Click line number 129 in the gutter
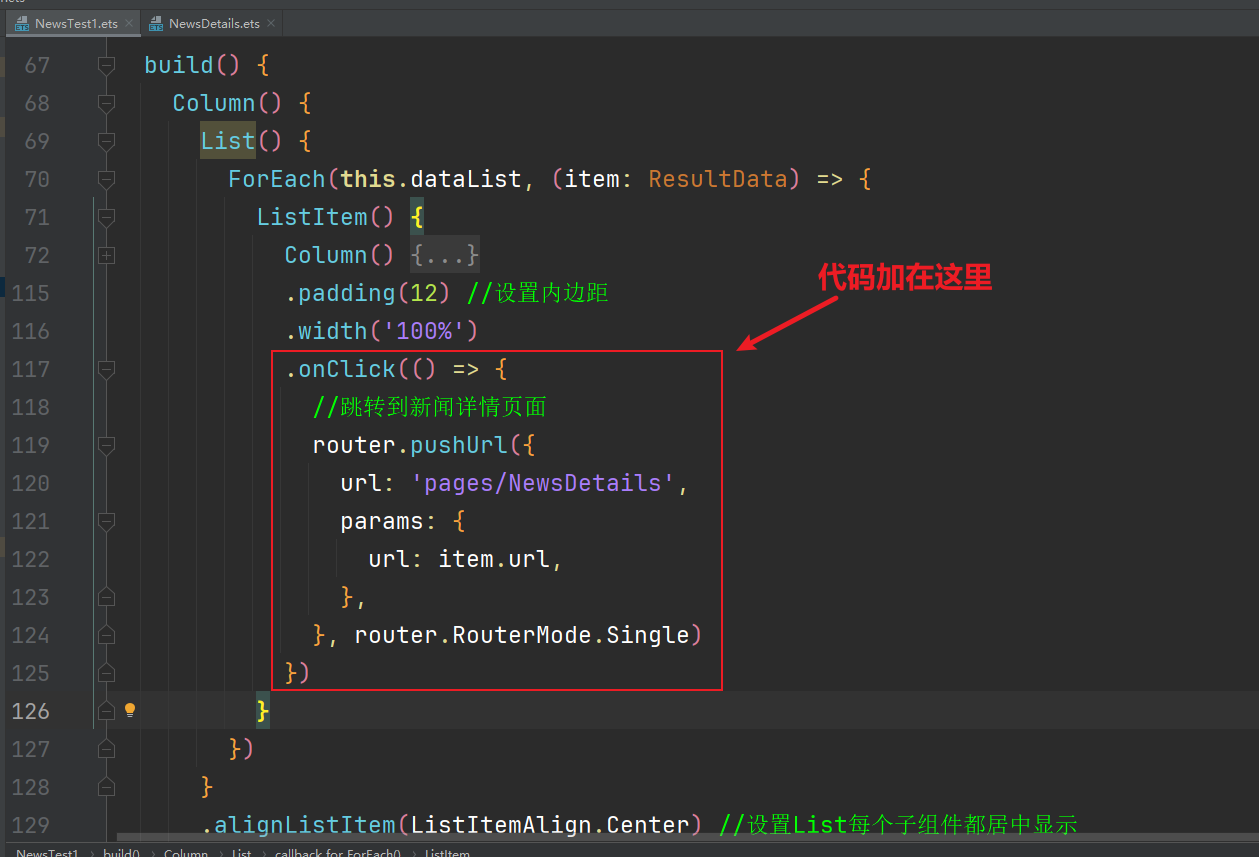This screenshot has width=1259, height=857. (x=30, y=825)
